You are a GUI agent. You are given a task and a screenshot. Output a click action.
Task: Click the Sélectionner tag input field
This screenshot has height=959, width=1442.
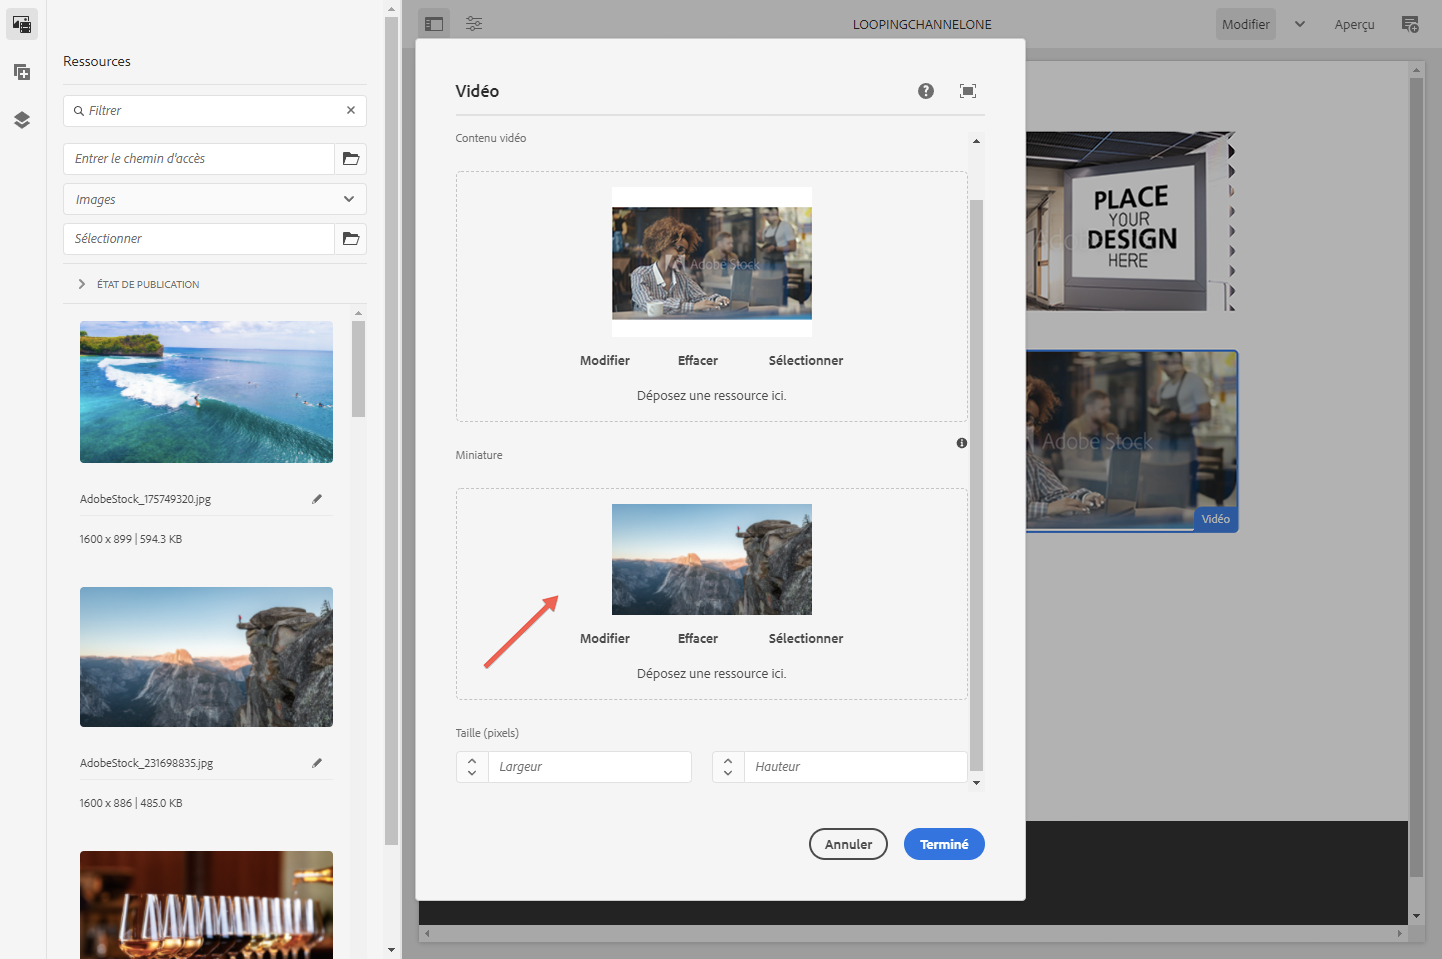(199, 239)
